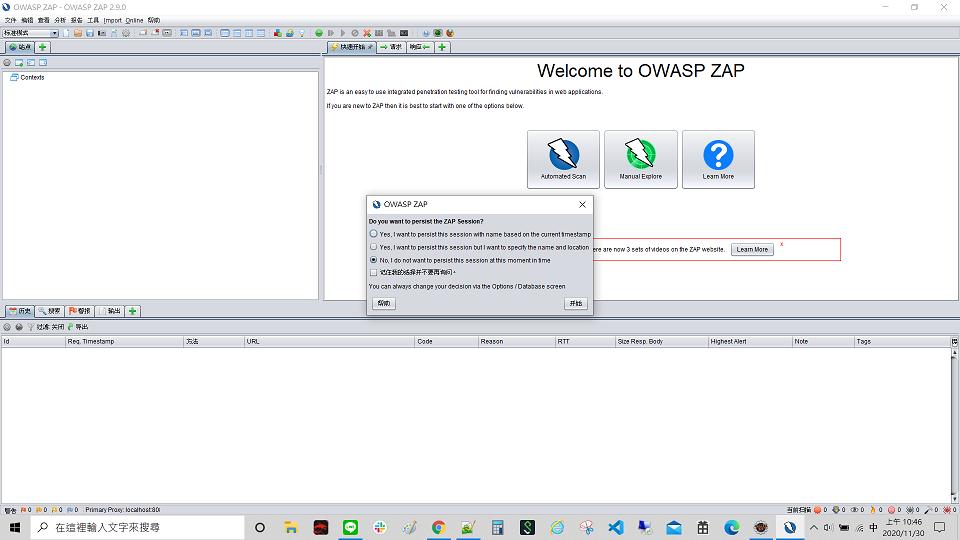The image size is (960, 540).
Task: Switch to the Request tab with green arrow
Action: coord(391,47)
